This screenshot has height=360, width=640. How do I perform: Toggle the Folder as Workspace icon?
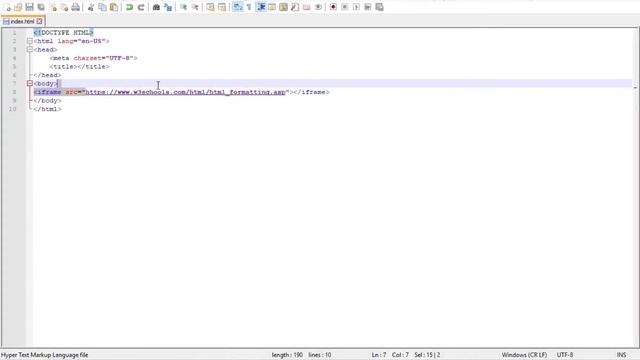307,7
